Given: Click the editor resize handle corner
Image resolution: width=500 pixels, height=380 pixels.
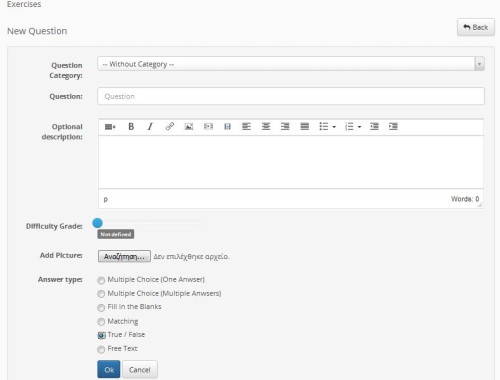Looking at the screenshot, I should pyautogui.click(x=479, y=204).
